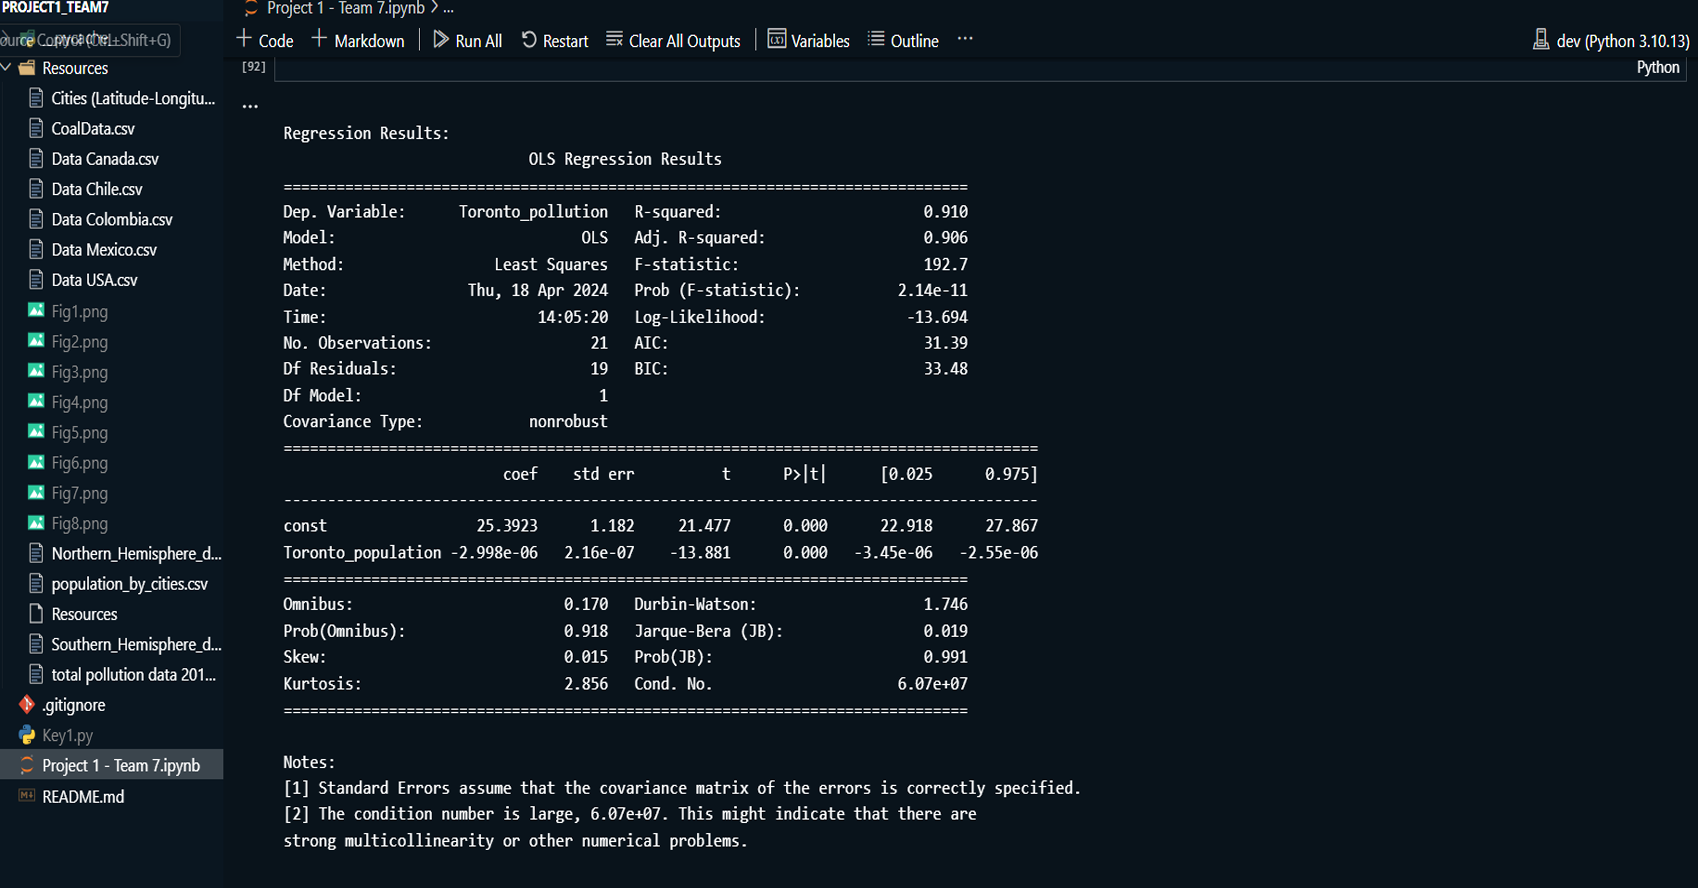The image size is (1698, 888).
Task: Change cell language mode Python
Action: click(1657, 67)
